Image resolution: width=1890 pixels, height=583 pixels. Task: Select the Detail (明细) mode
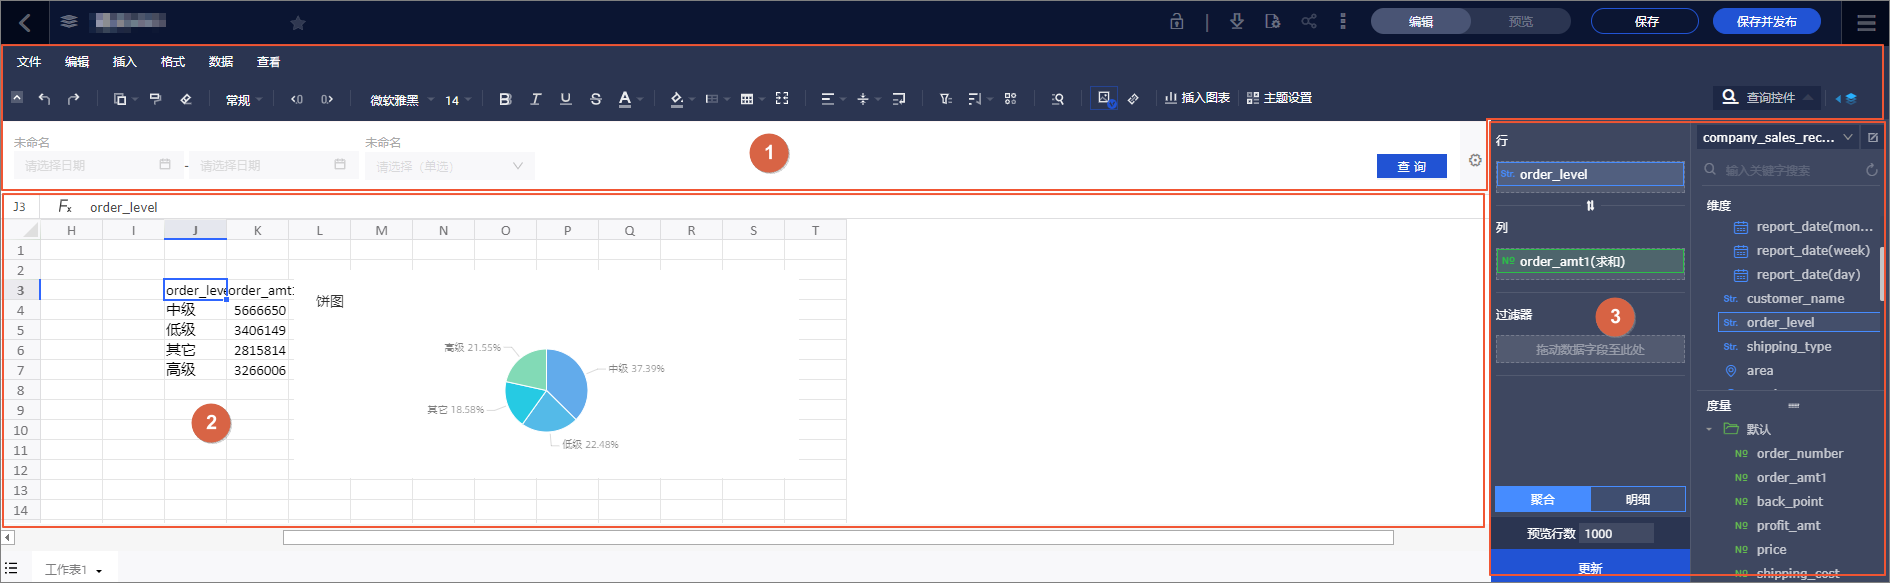(1638, 499)
